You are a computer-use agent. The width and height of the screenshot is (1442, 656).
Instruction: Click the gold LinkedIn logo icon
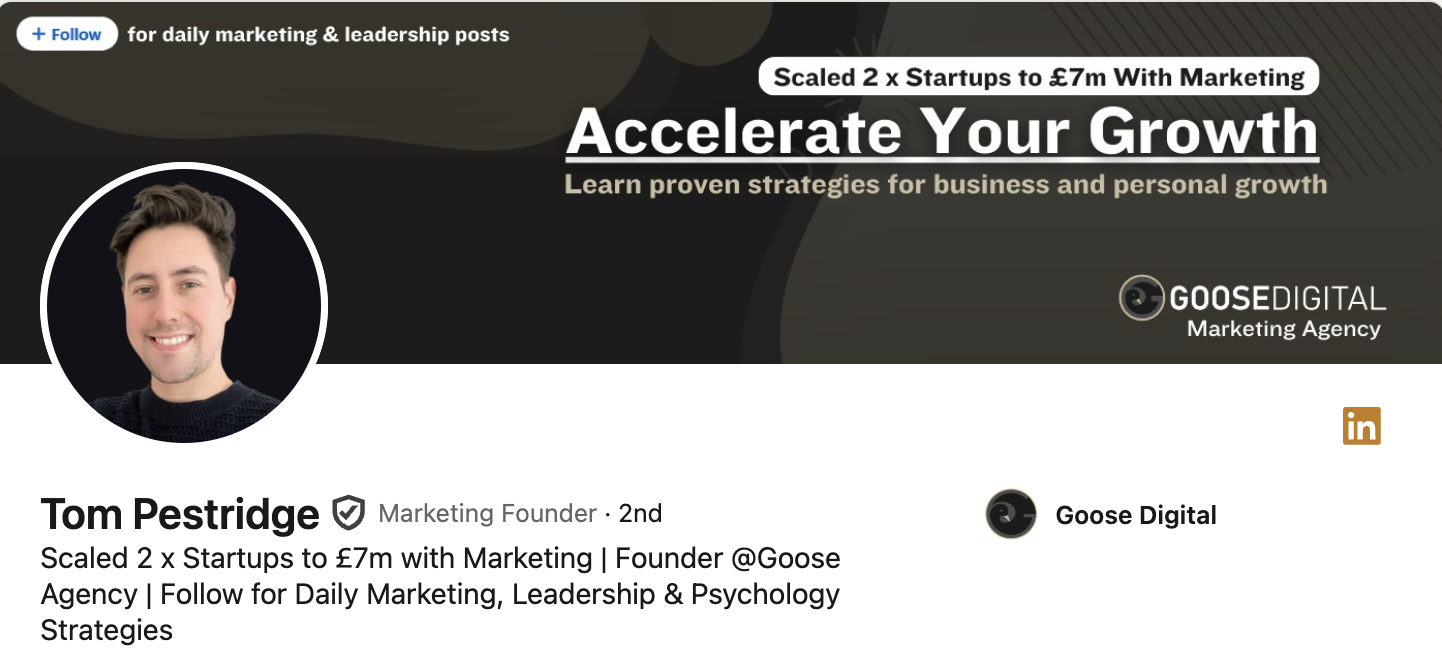pyautogui.click(x=1361, y=426)
